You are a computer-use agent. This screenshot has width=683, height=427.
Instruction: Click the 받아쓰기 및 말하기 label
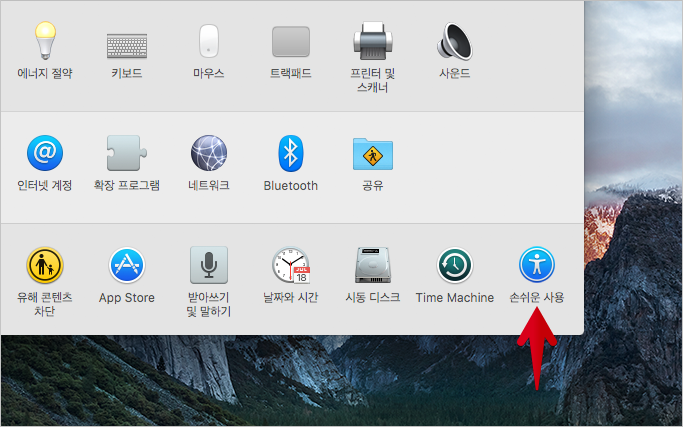(209, 304)
